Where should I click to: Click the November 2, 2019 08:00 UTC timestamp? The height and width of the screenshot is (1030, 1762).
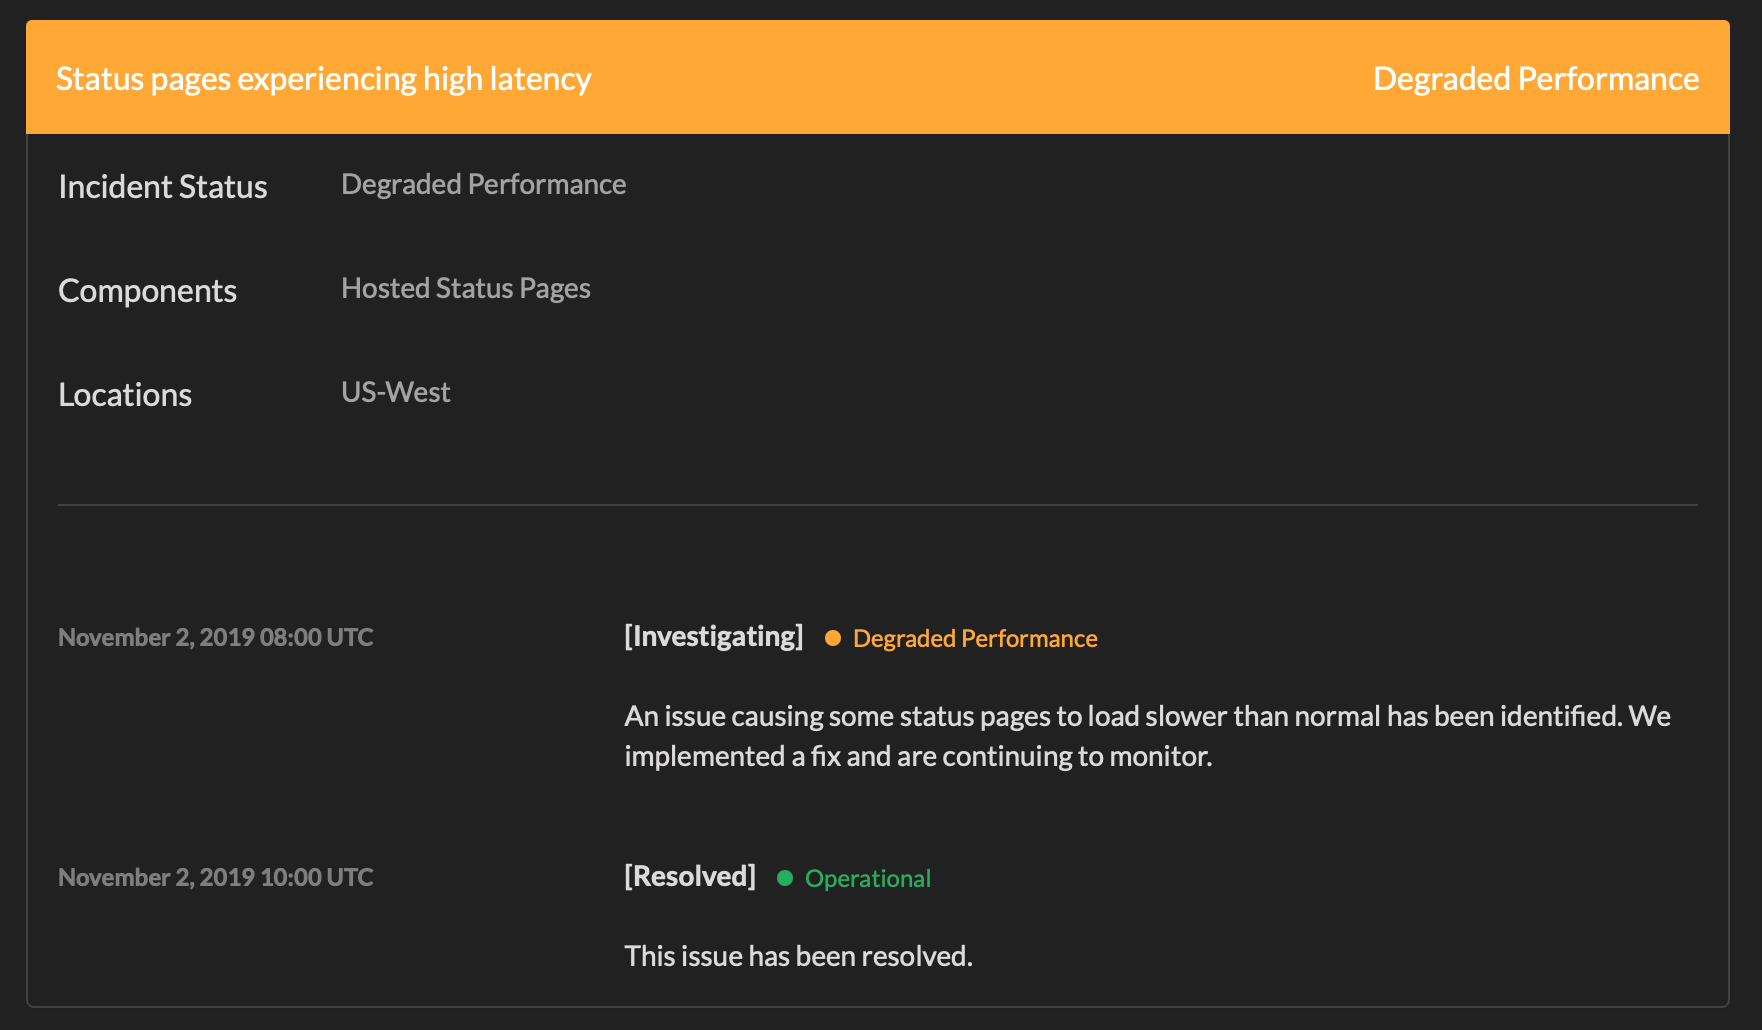pyautogui.click(x=215, y=638)
